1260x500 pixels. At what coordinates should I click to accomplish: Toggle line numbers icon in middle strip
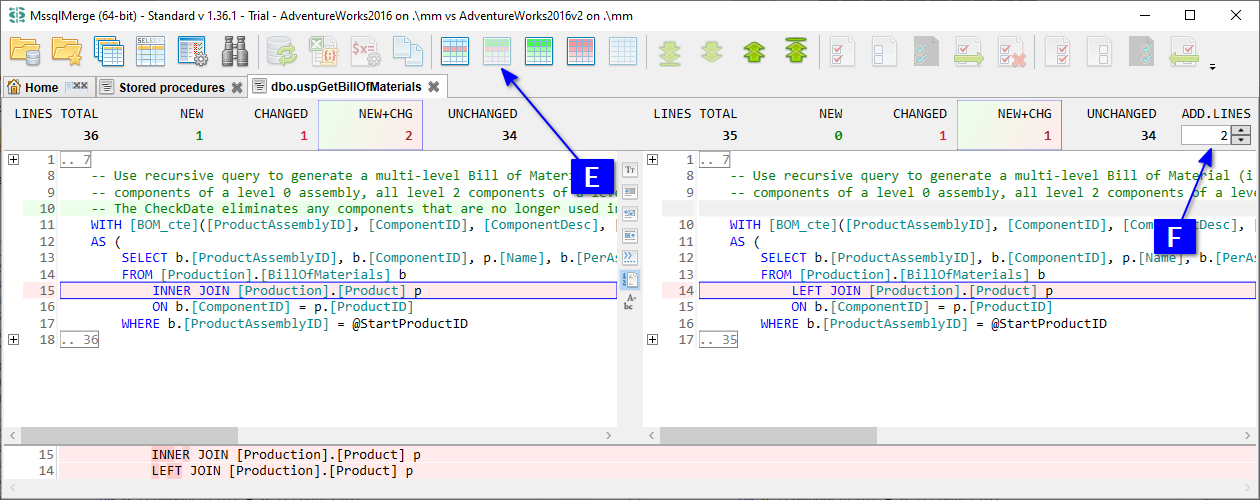(631, 279)
